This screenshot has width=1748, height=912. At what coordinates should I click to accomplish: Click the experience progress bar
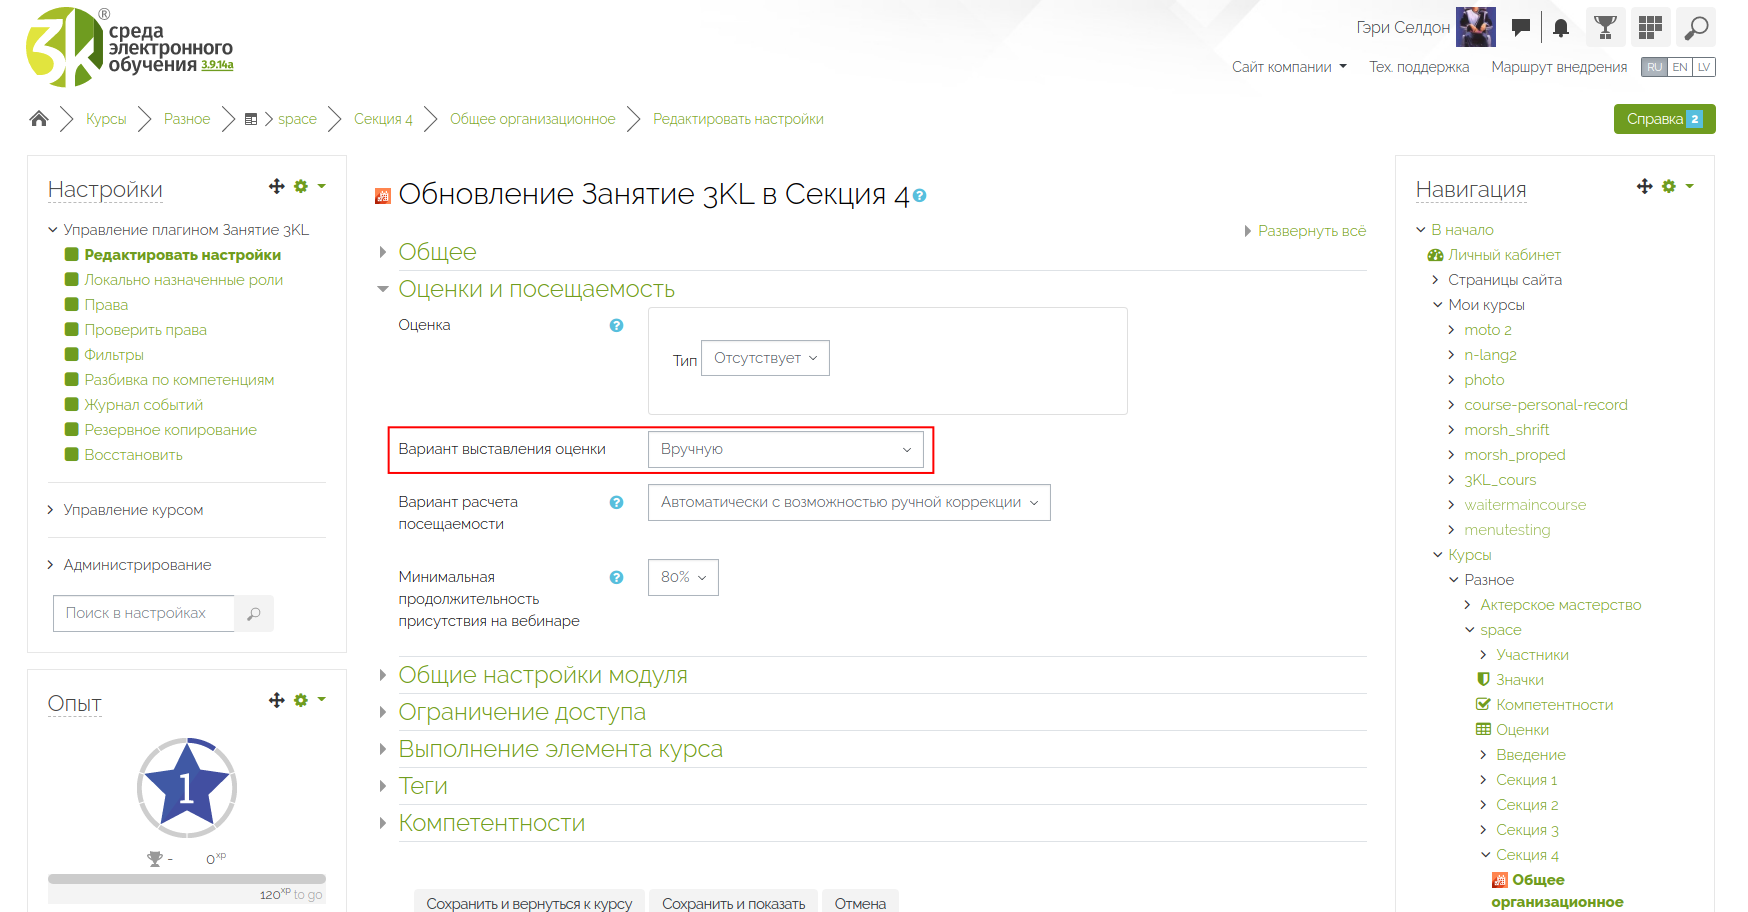(186, 879)
